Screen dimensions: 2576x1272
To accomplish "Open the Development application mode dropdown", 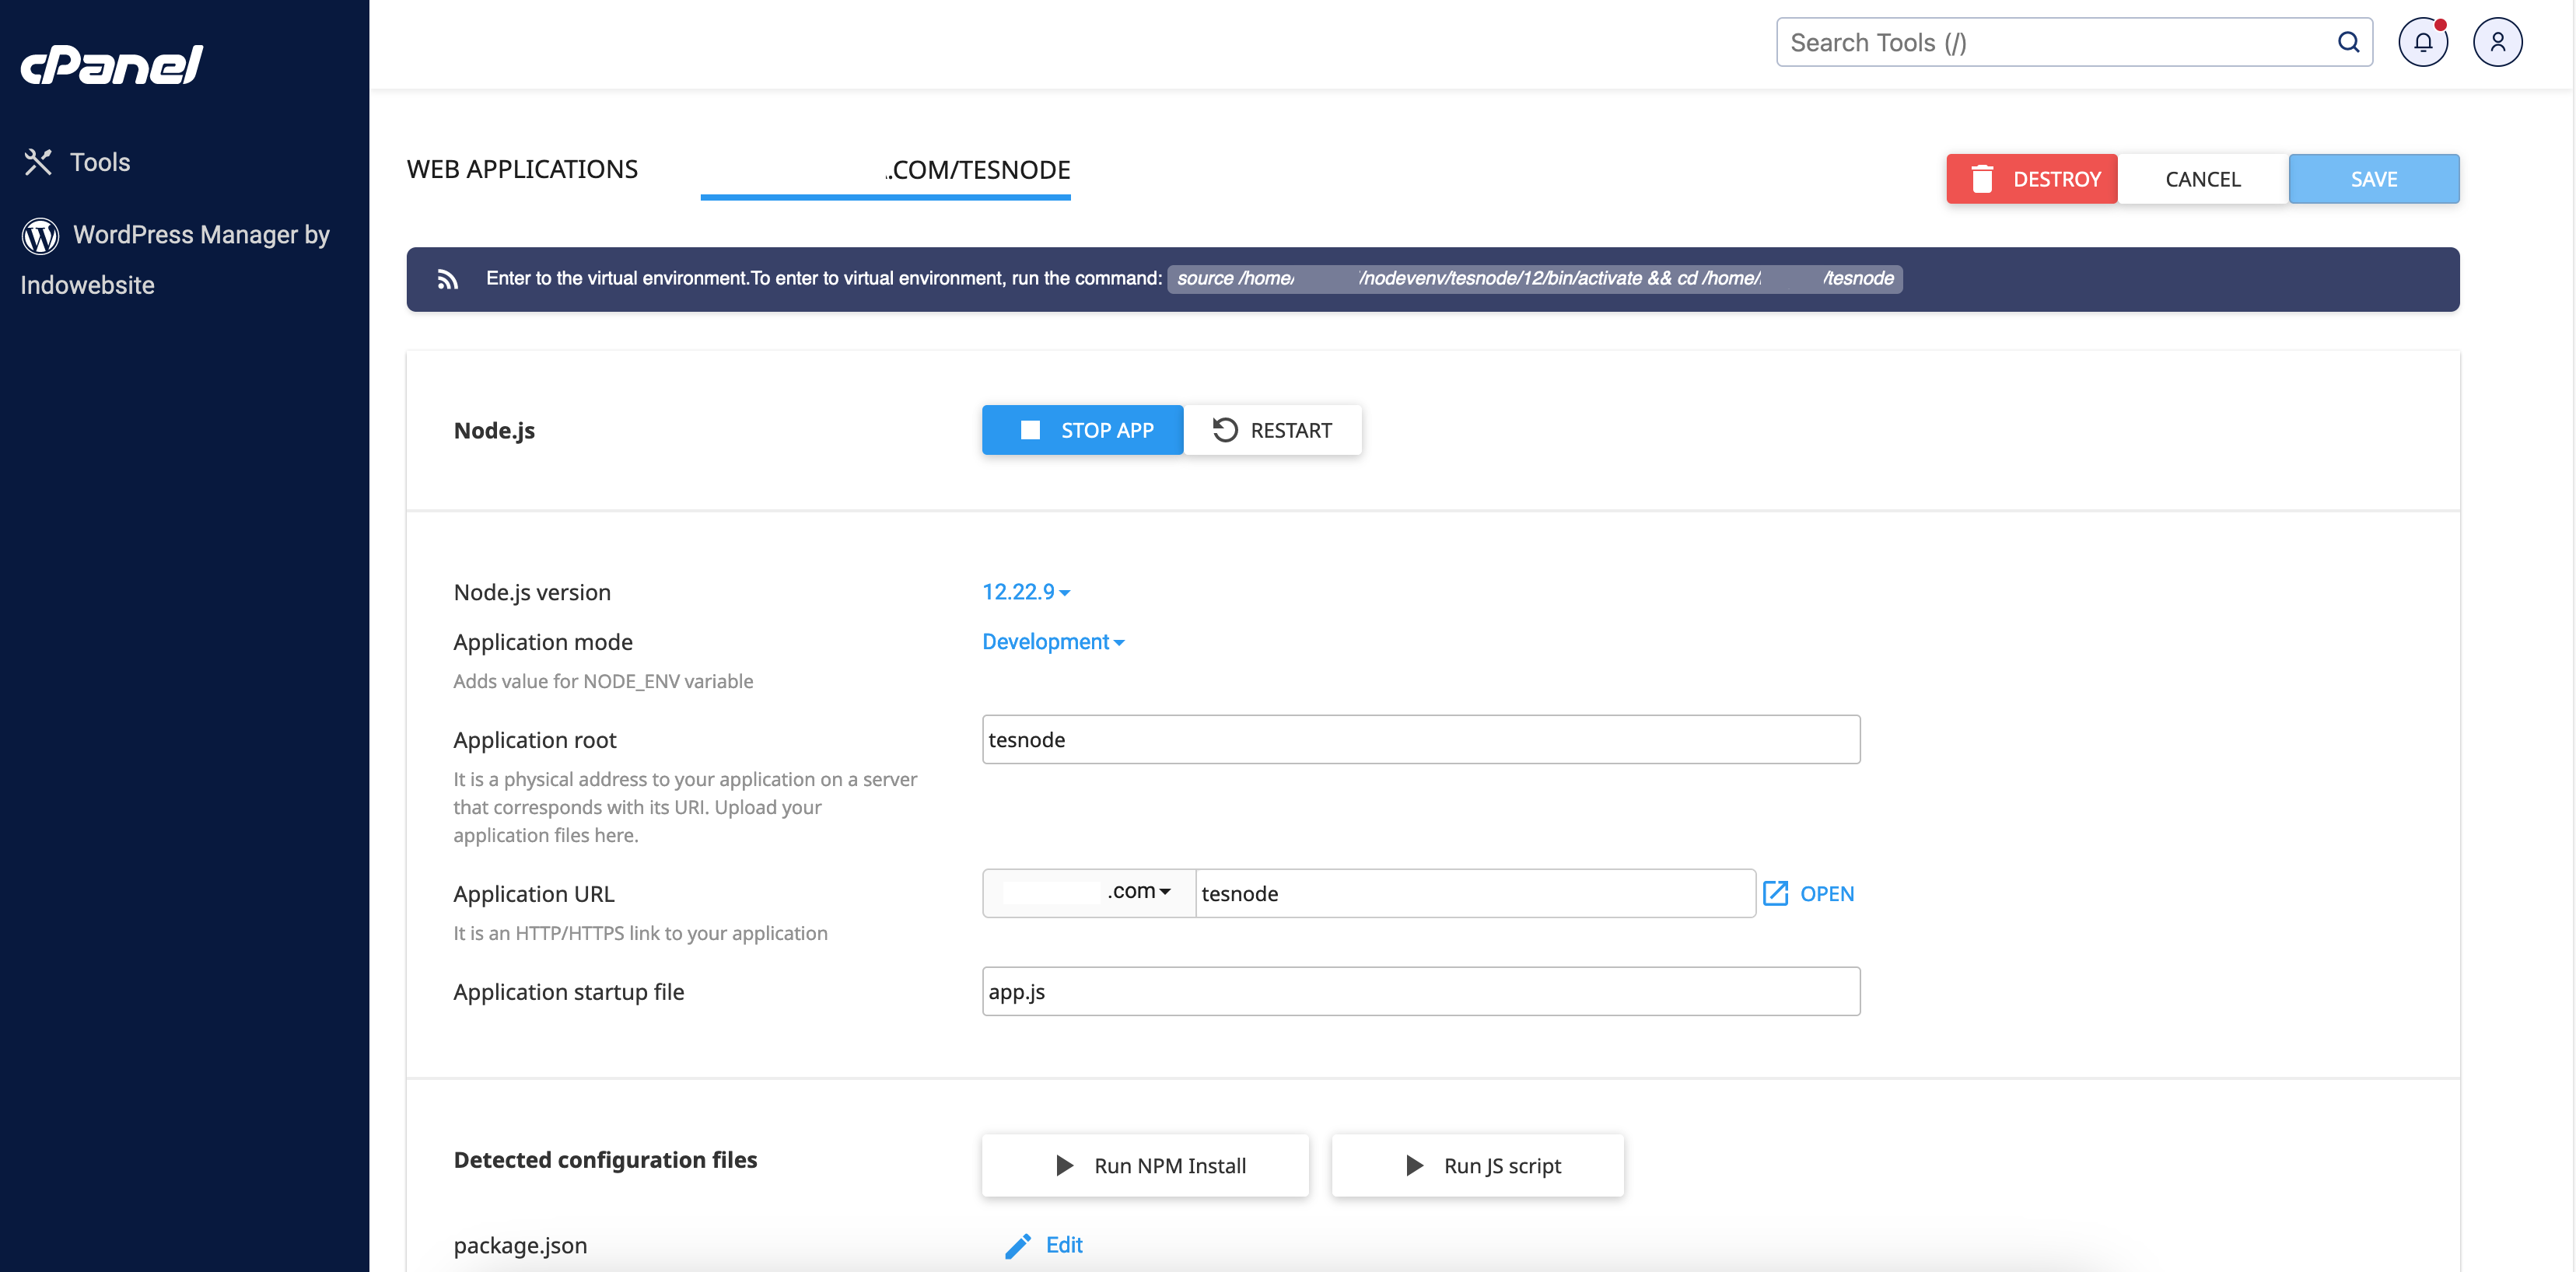I will click(x=1052, y=642).
